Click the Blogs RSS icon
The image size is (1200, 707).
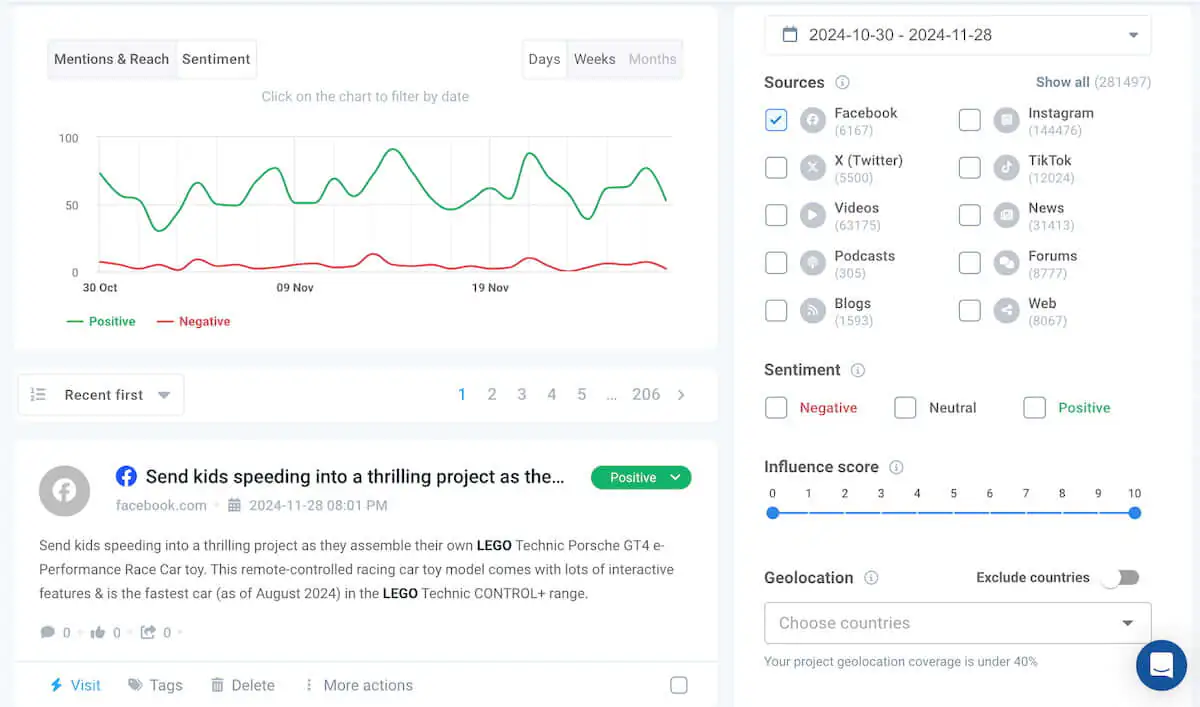(813, 310)
